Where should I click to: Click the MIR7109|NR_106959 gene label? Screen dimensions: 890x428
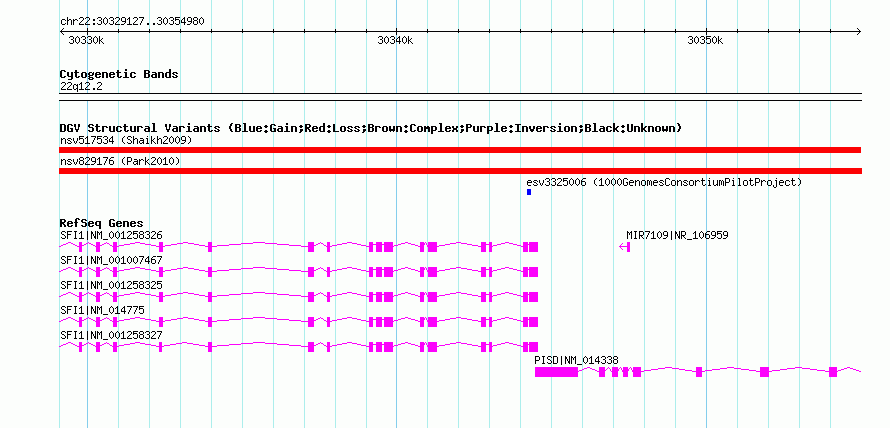tap(677, 235)
